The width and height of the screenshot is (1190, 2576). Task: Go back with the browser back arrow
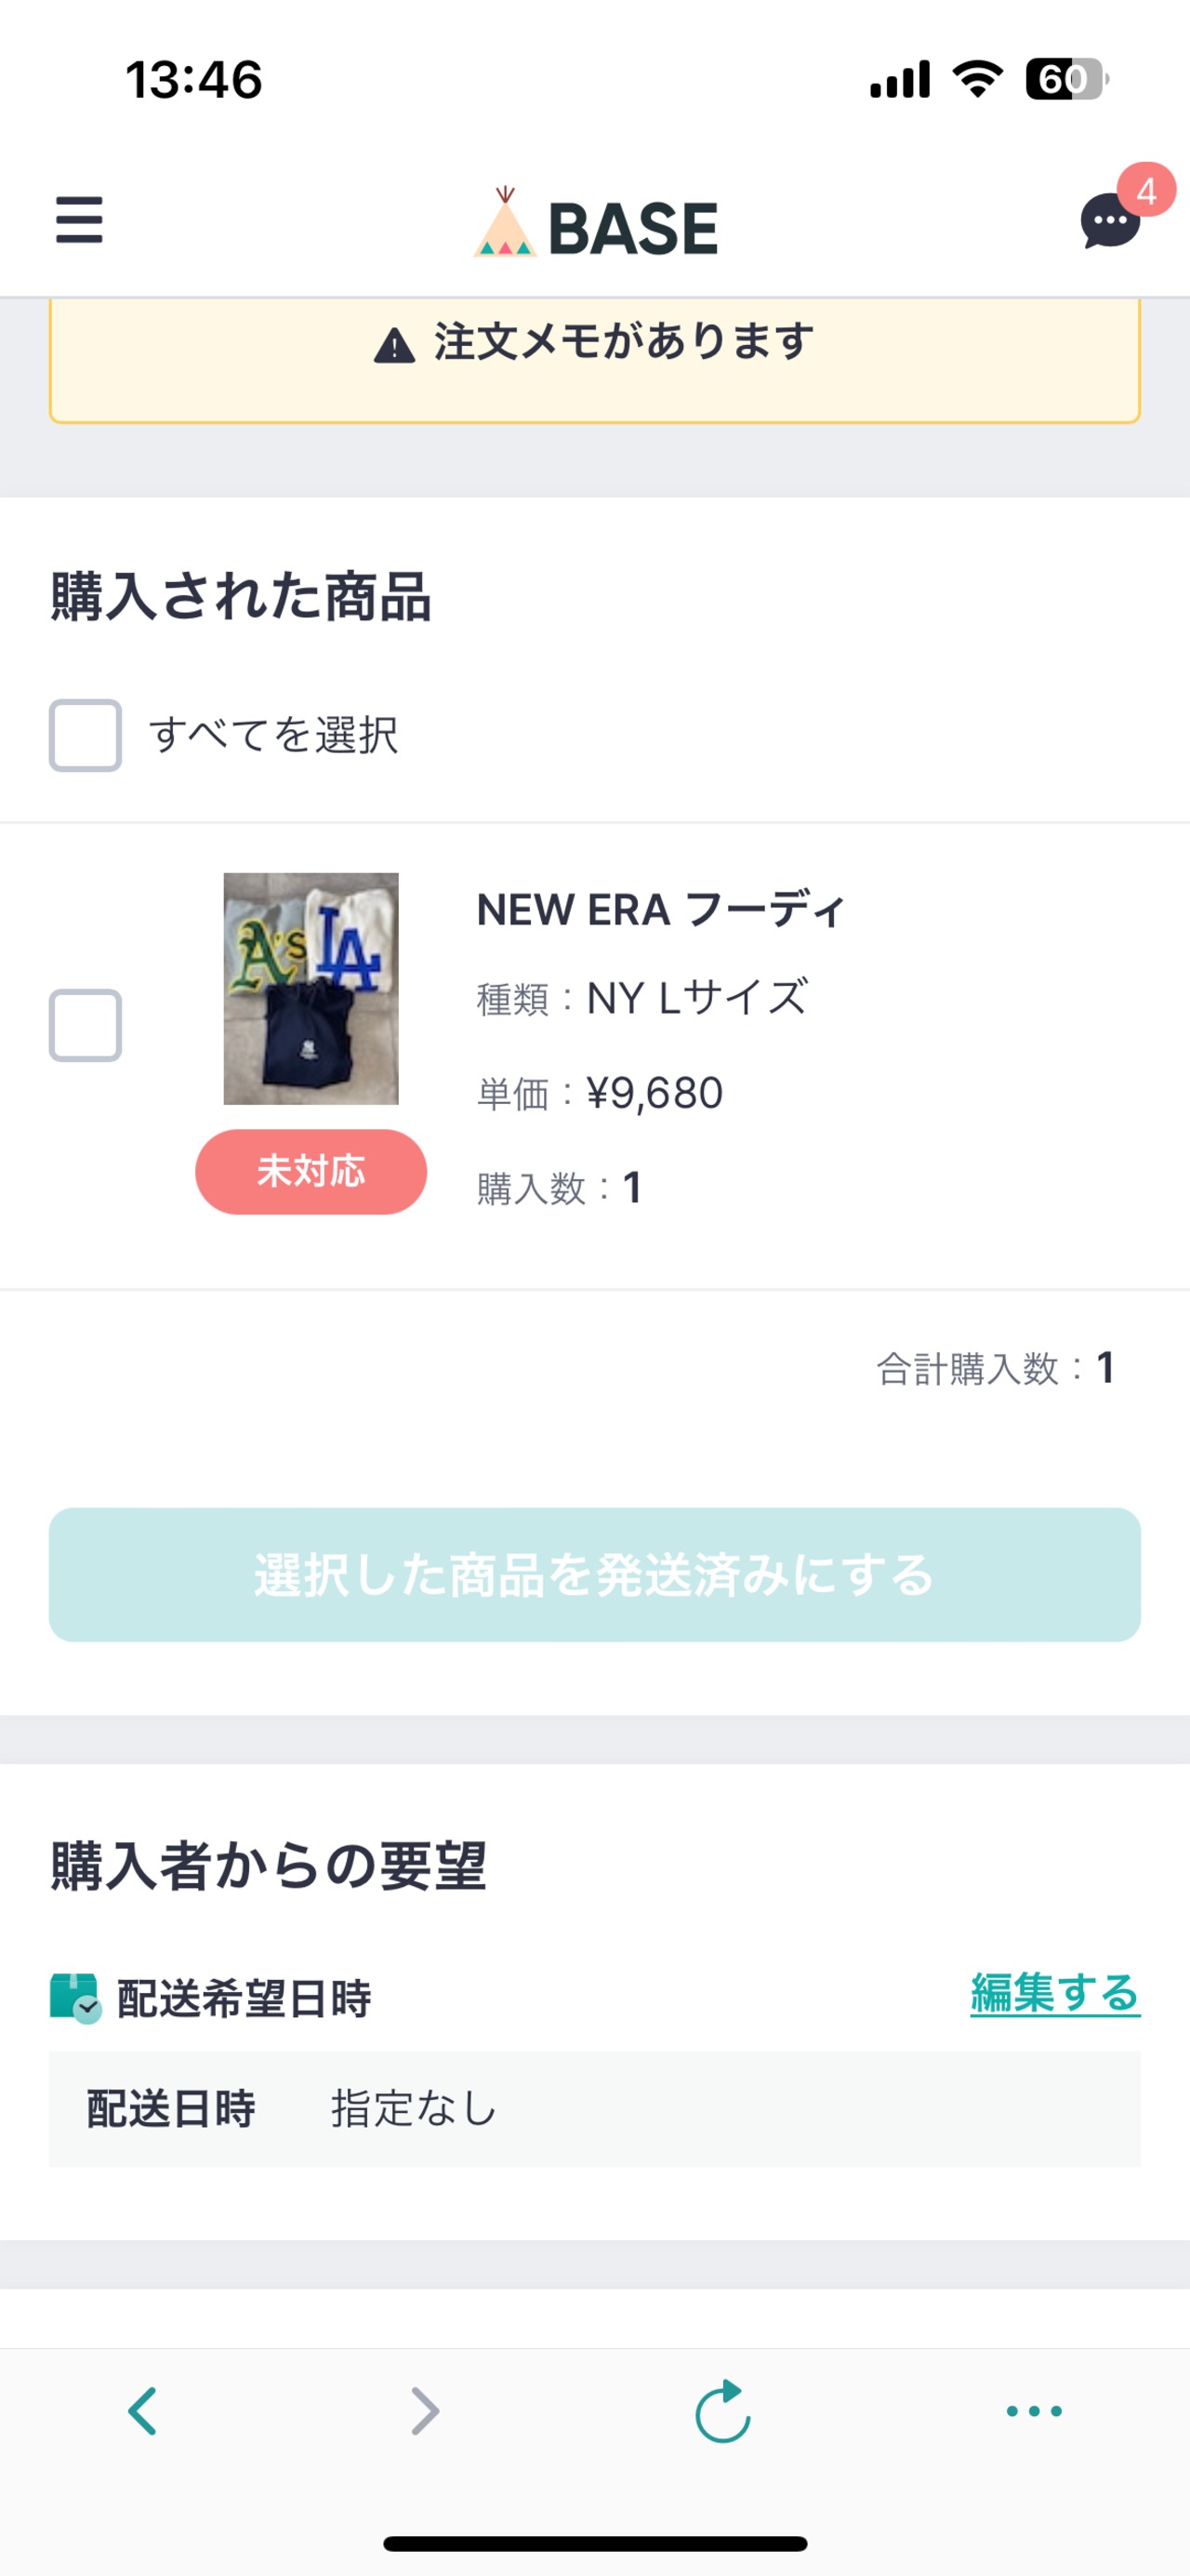(x=143, y=2410)
